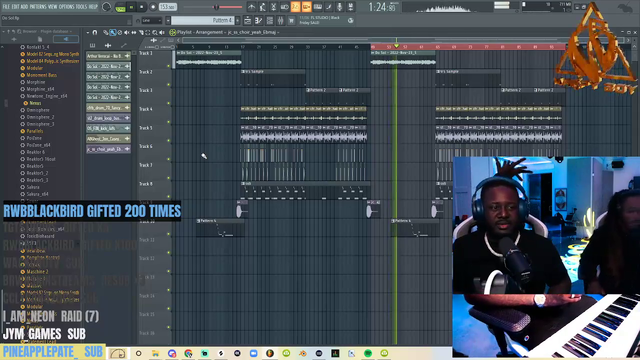Select Omnisphere in the plugin browser
Image resolution: width=640 pixels, height=360 pixels.
pos(38,110)
